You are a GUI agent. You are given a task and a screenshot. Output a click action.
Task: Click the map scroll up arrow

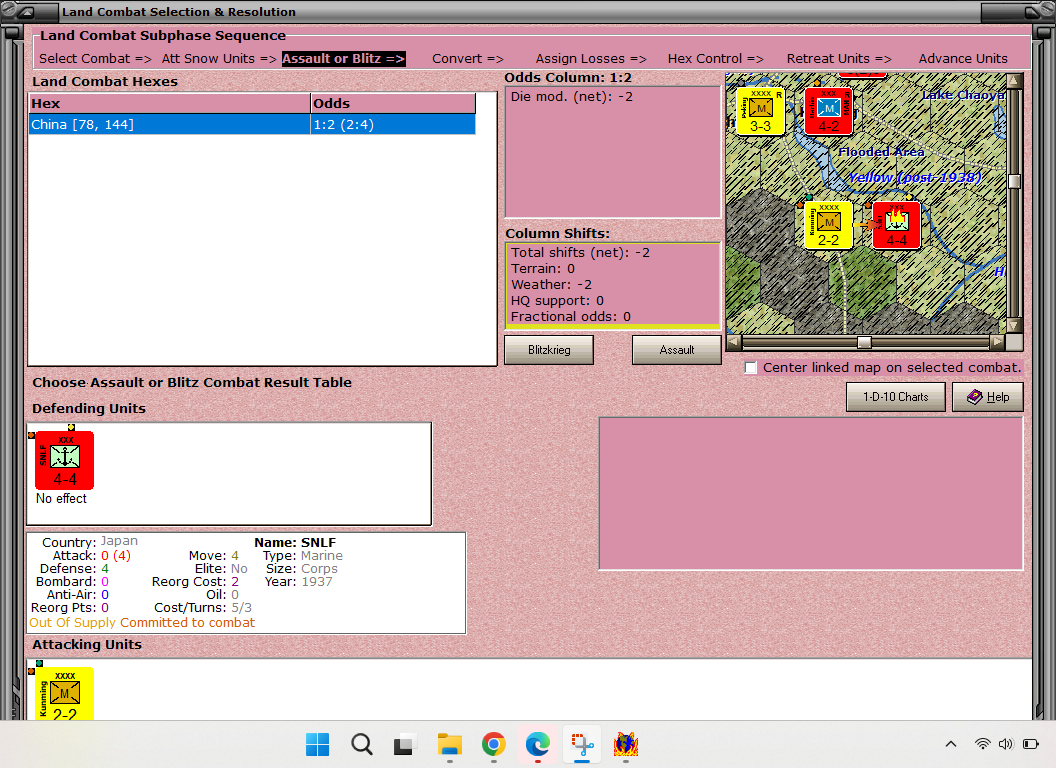(x=1014, y=81)
